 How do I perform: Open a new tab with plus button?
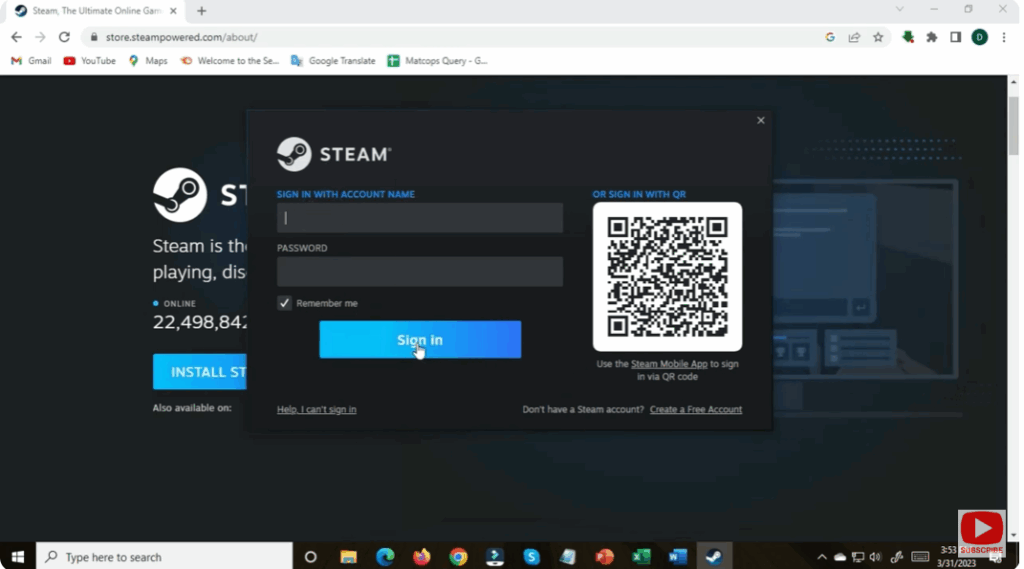point(202,10)
